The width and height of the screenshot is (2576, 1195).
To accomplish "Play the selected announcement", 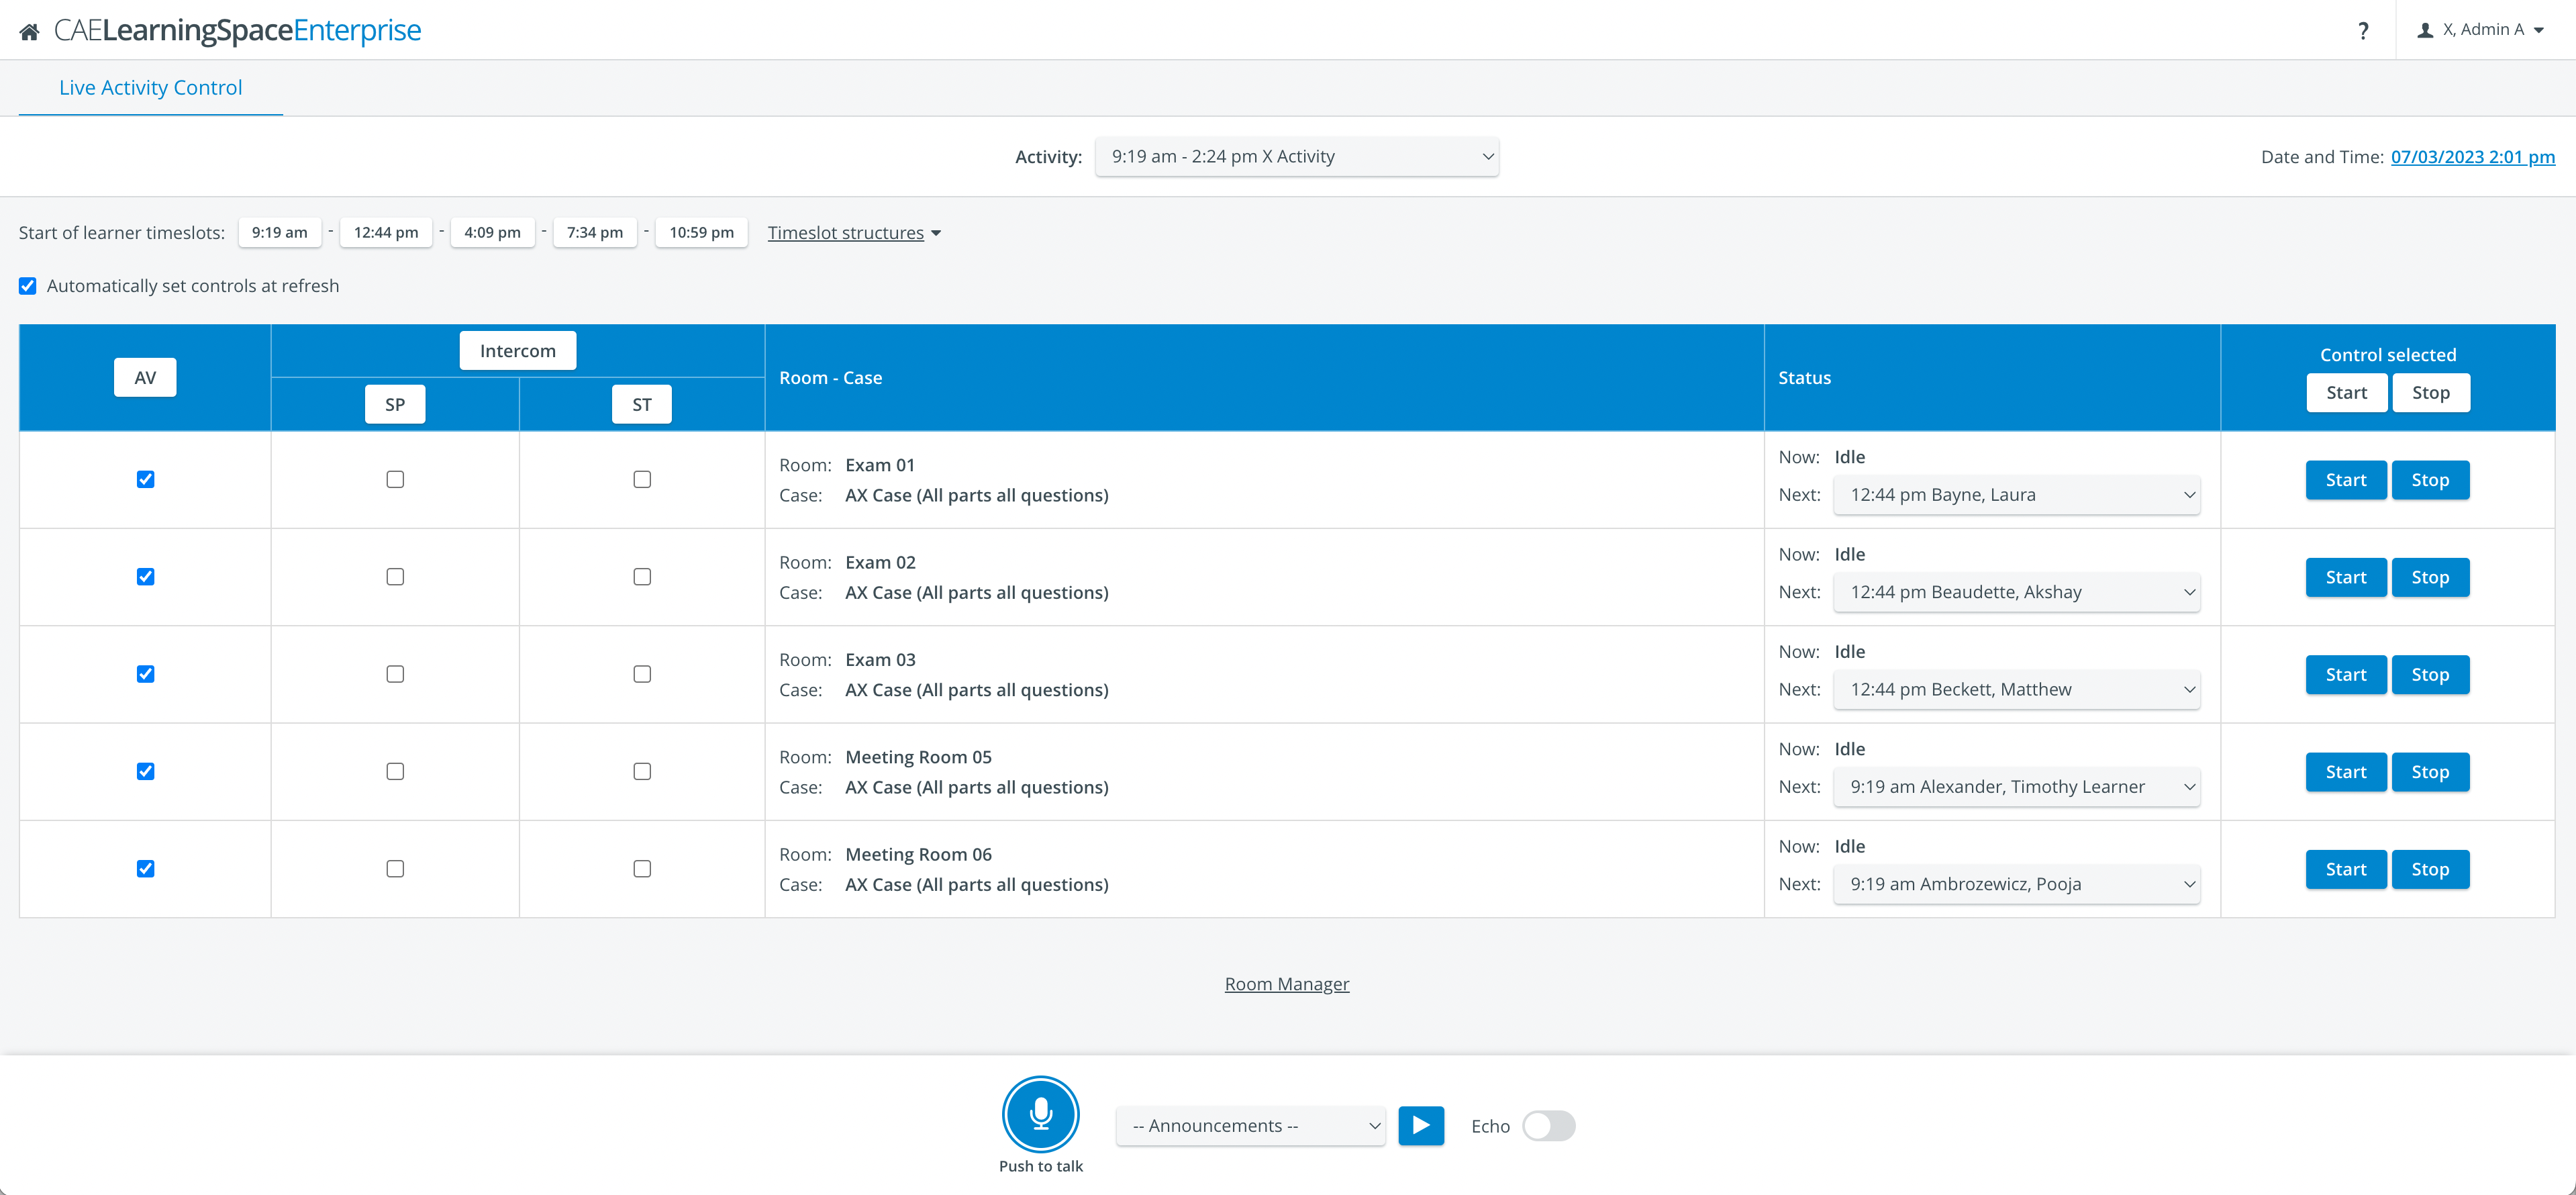I will coord(1420,1126).
